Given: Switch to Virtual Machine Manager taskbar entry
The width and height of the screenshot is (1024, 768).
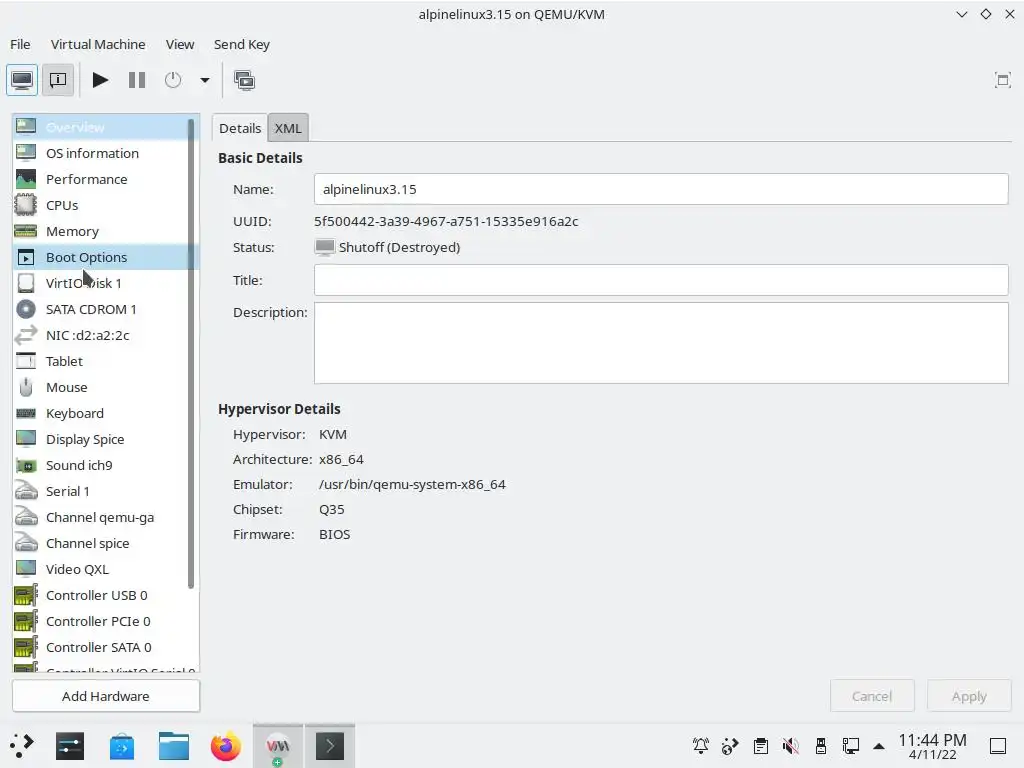Looking at the screenshot, I should point(278,746).
